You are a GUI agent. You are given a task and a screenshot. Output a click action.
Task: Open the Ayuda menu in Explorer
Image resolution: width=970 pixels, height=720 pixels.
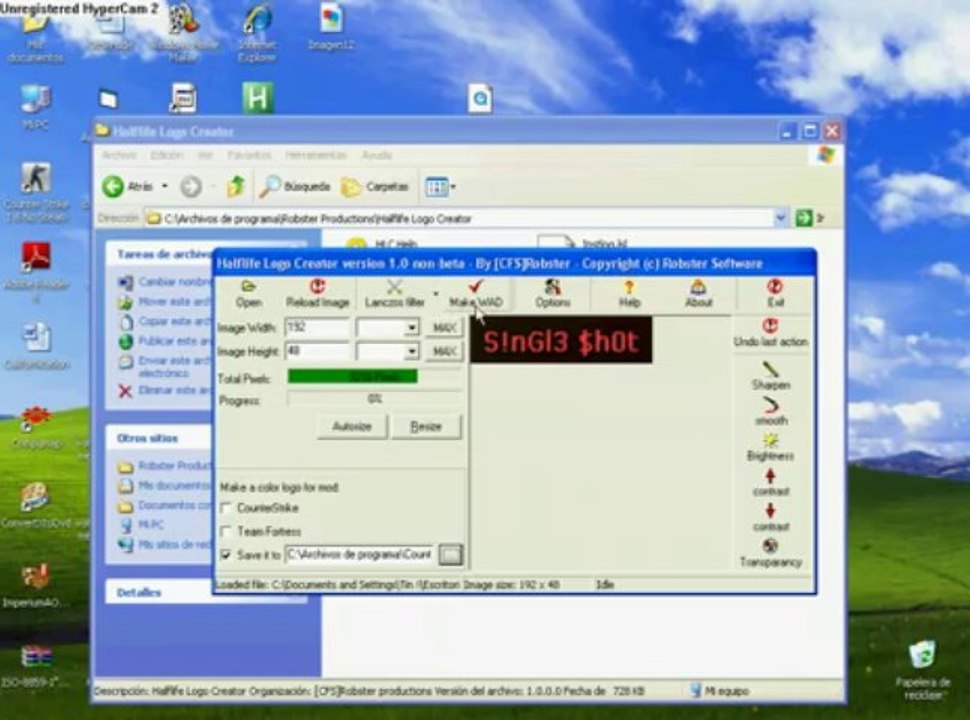[x=377, y=155]
